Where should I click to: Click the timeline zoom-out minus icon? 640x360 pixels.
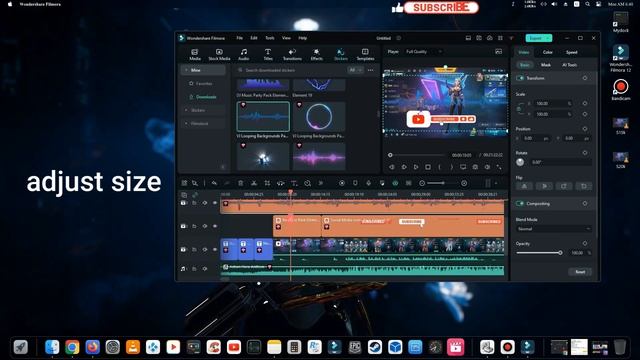coord(422,183)
